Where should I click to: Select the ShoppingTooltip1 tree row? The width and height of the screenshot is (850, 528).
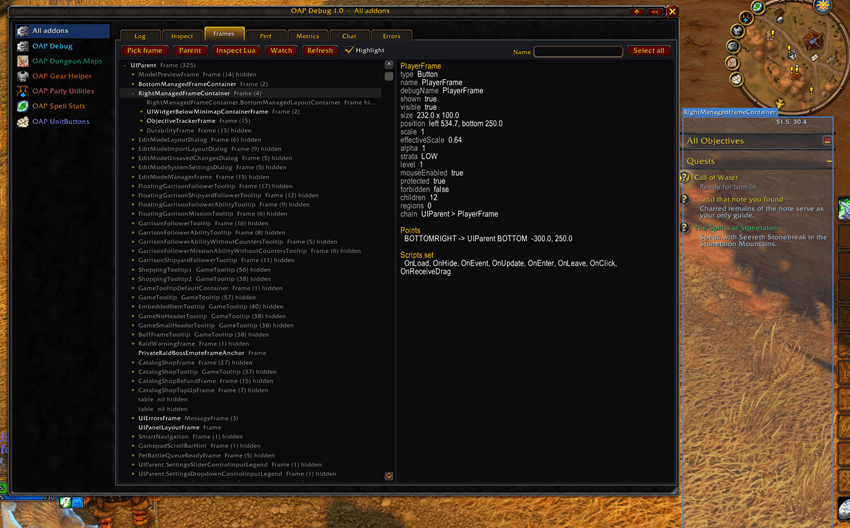coord(251,270)
